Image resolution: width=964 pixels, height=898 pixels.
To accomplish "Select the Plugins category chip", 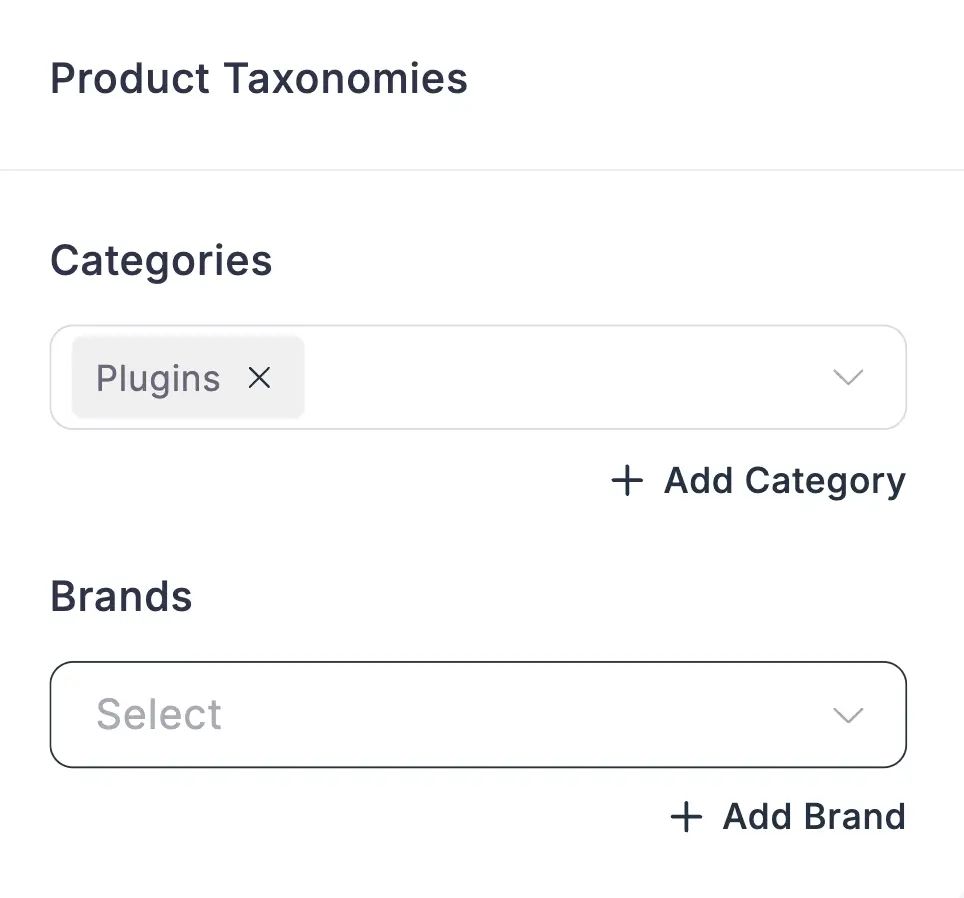I will tap(158, 378).
